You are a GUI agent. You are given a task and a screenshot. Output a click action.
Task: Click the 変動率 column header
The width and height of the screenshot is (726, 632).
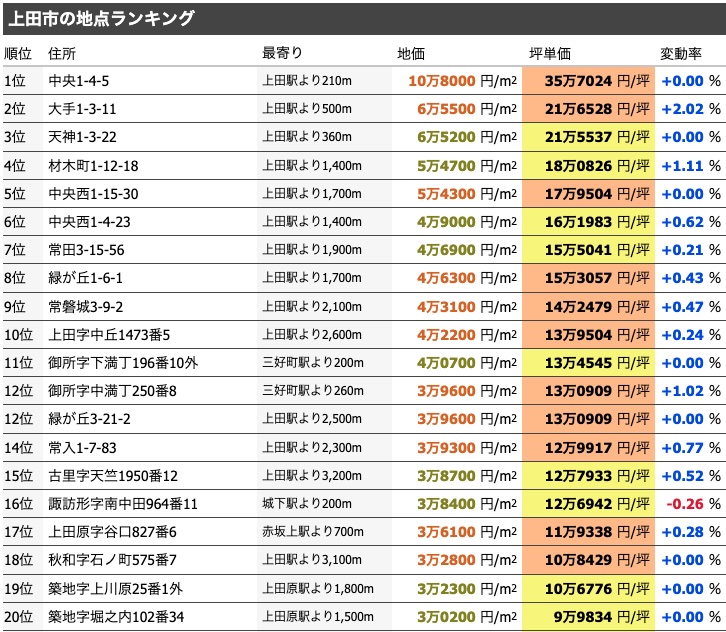[681, 54]
